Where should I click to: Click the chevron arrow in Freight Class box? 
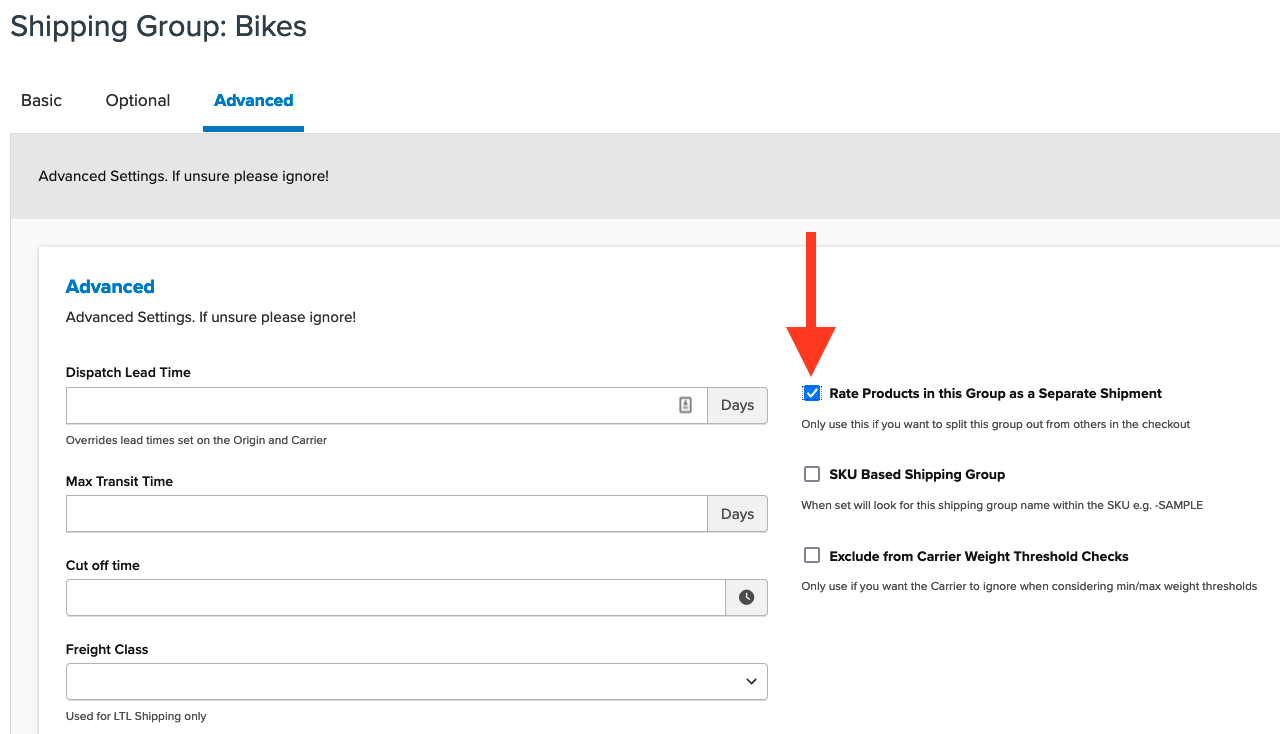point(751,681)
